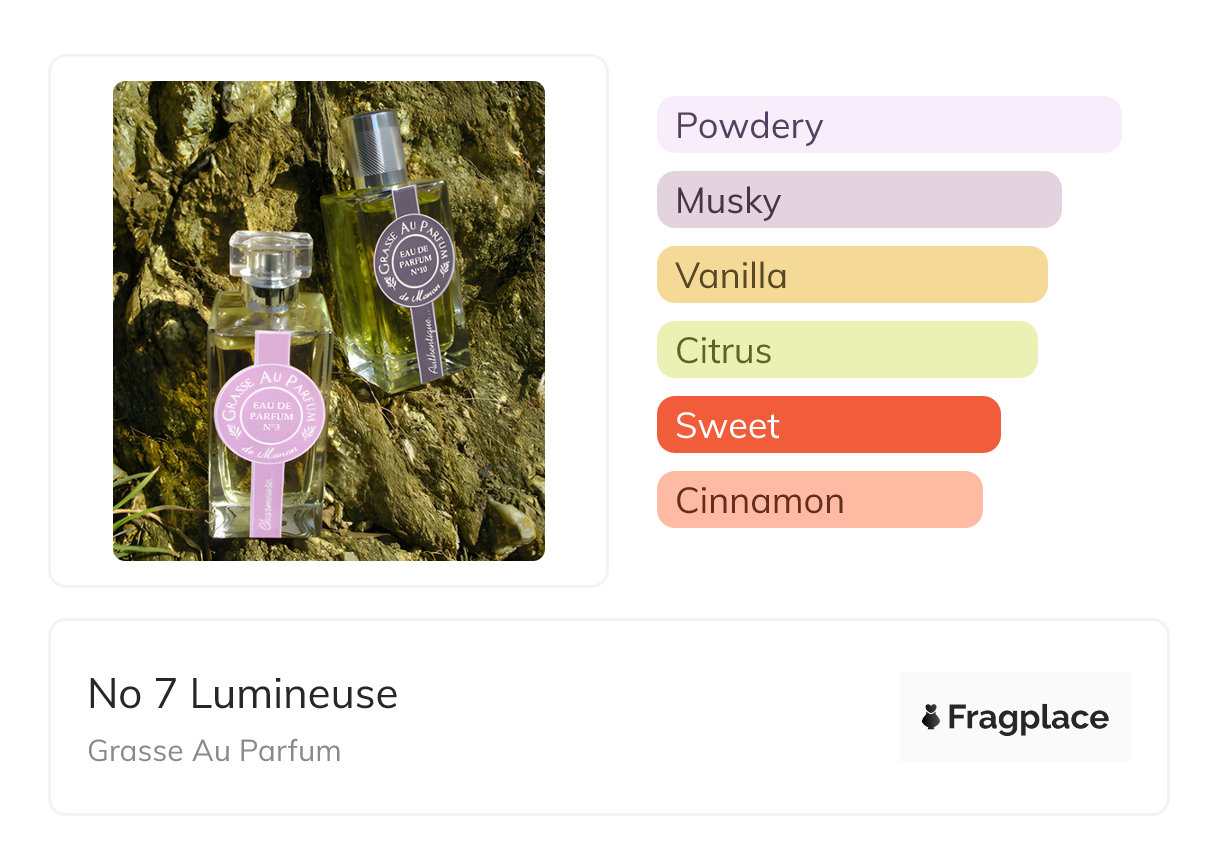This screenshot has width=1218, height=864.
Task: Click the "Powdery" text label
Action: [749, 126]
